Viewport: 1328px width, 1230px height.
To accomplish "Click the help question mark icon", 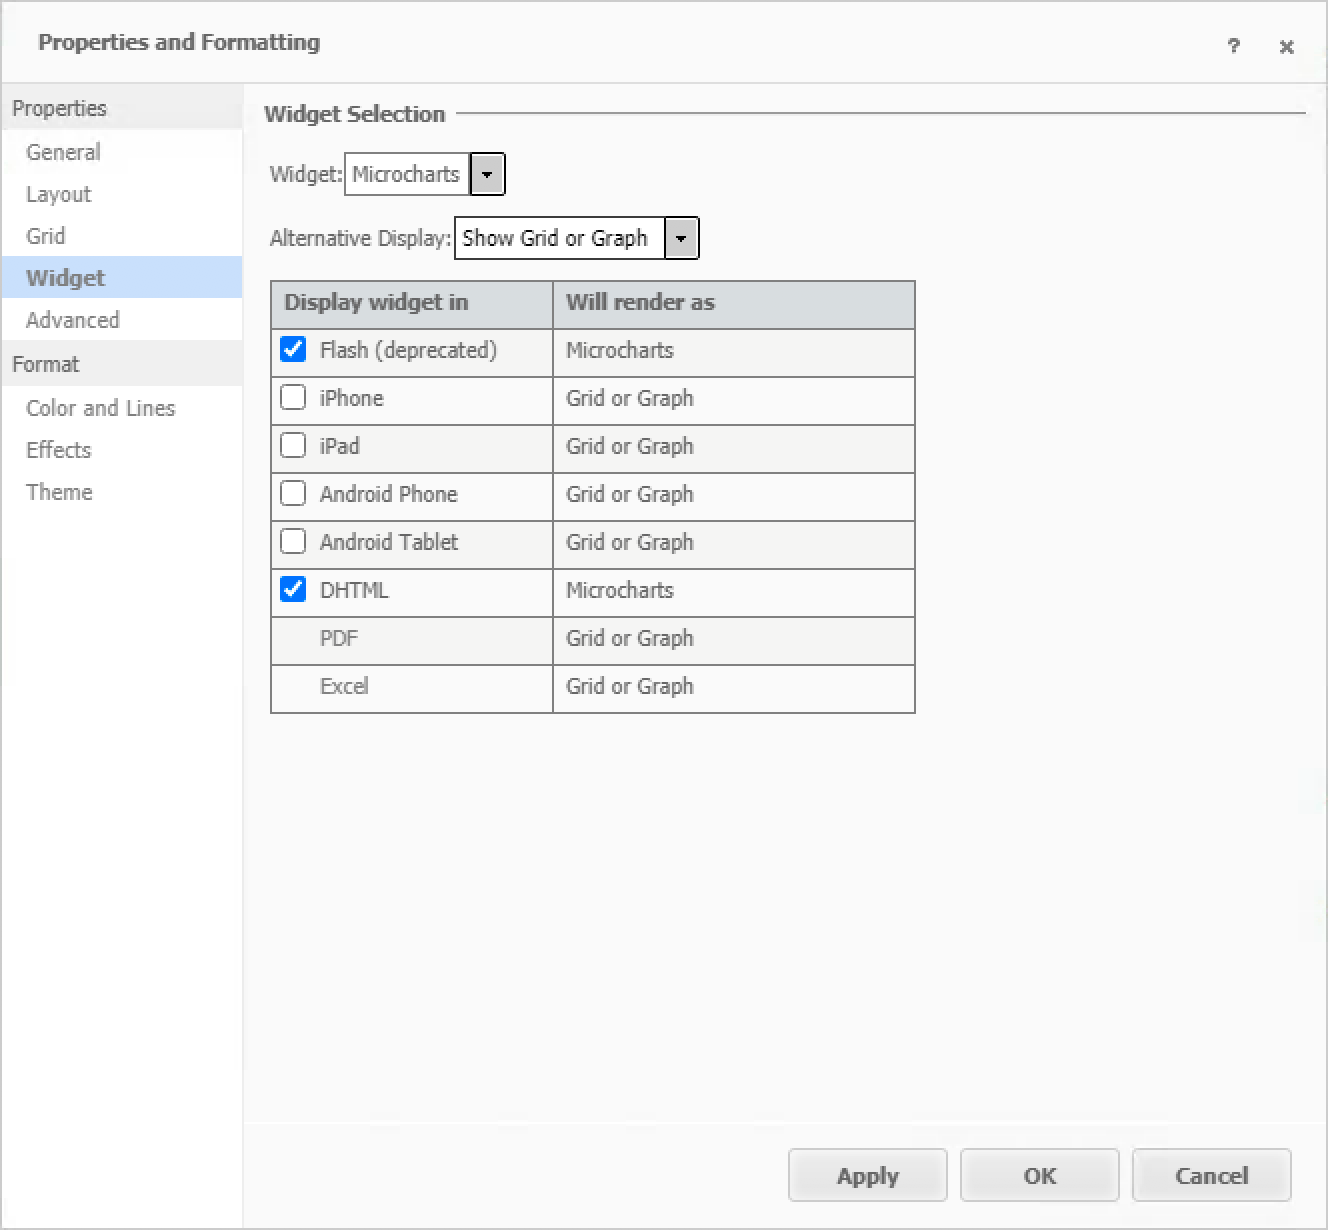I will 1233,46.
